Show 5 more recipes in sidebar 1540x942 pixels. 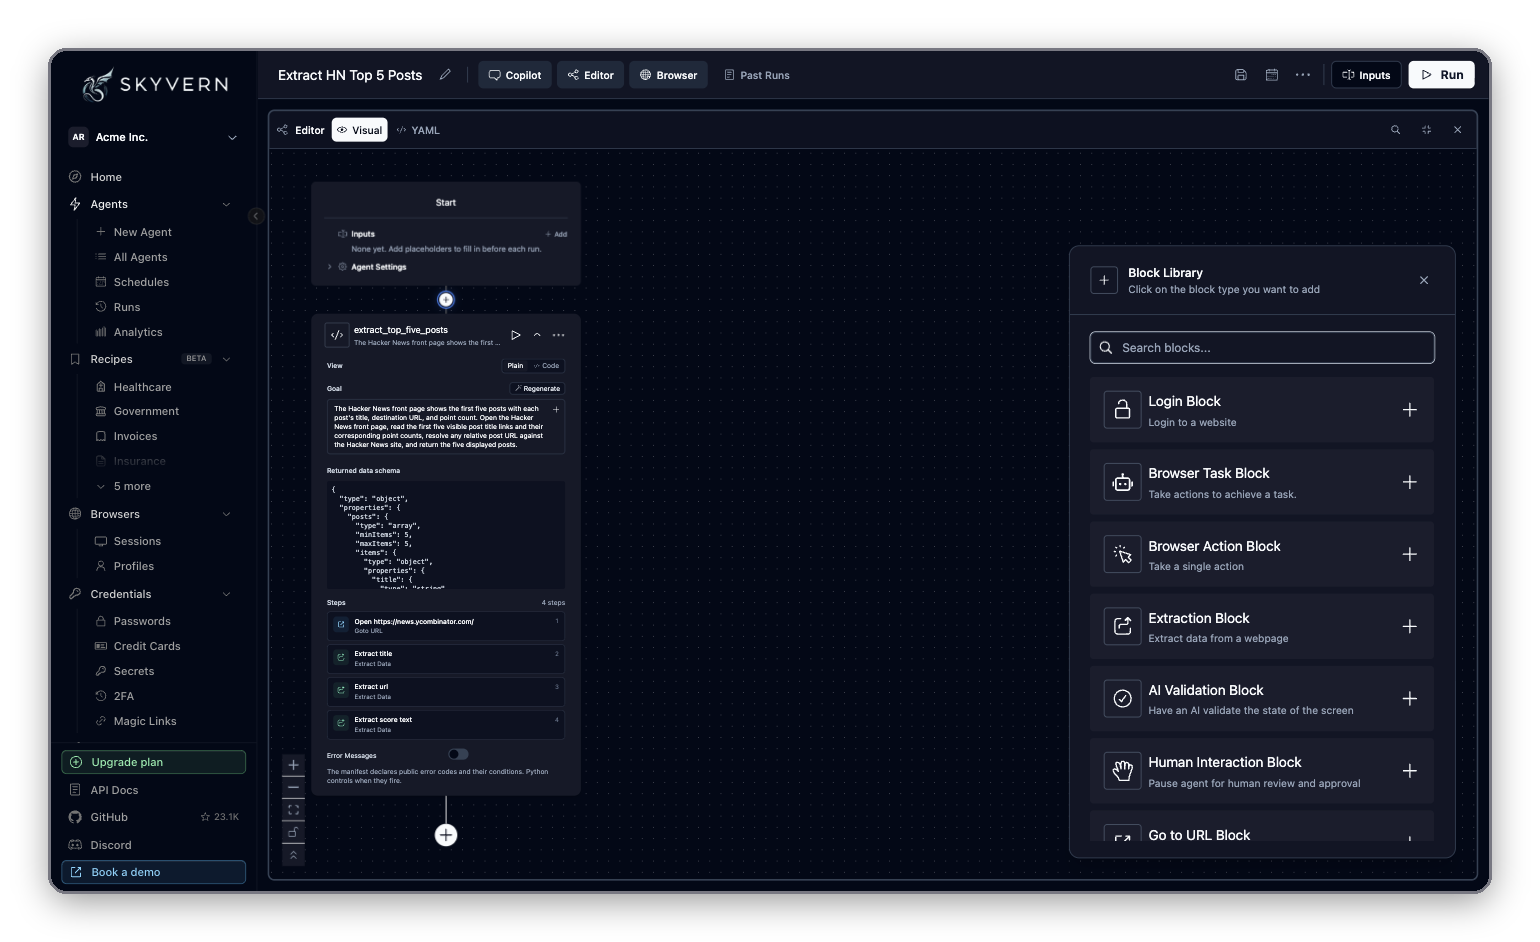[x=132, y=486]
